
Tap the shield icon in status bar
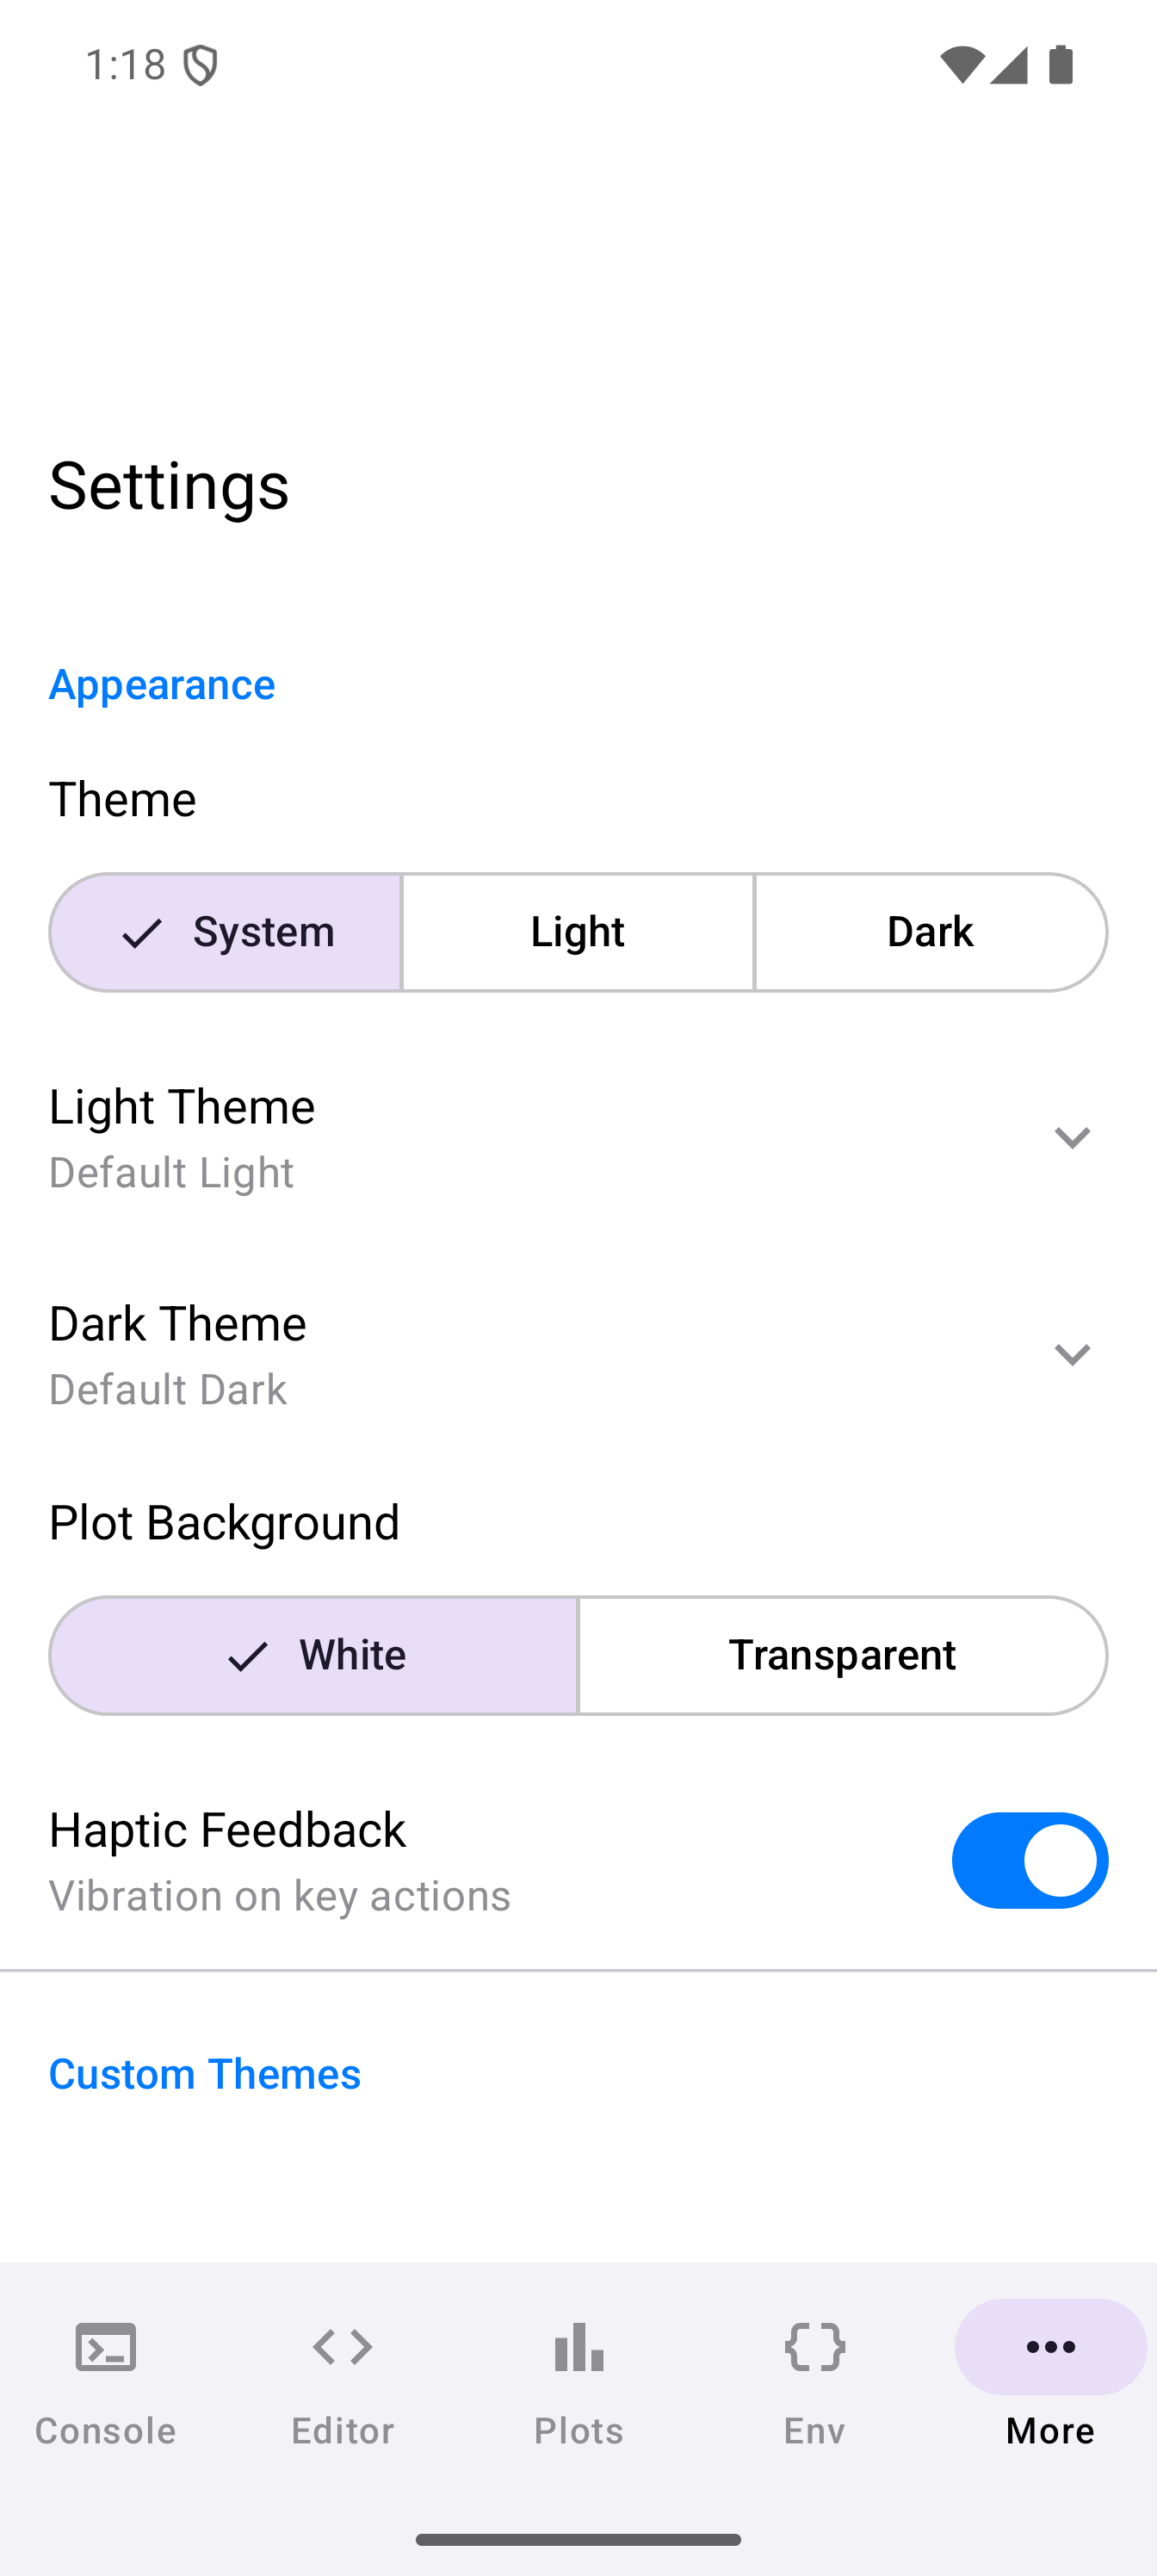tap(200, 66)
